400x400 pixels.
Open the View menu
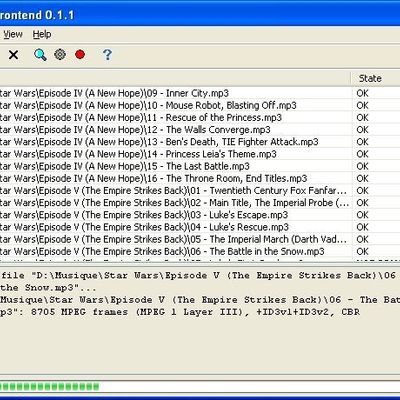coord(13,34)
